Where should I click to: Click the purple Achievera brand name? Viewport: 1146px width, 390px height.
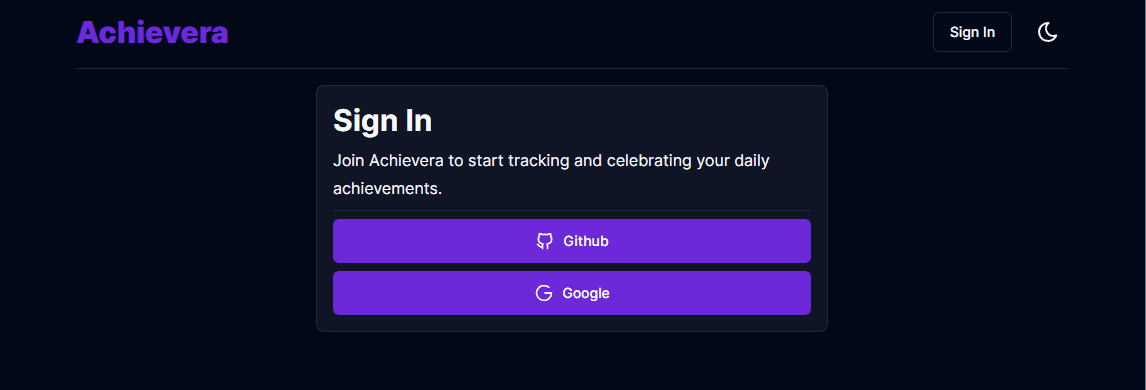pyautogui.click(x=153, y=33)
